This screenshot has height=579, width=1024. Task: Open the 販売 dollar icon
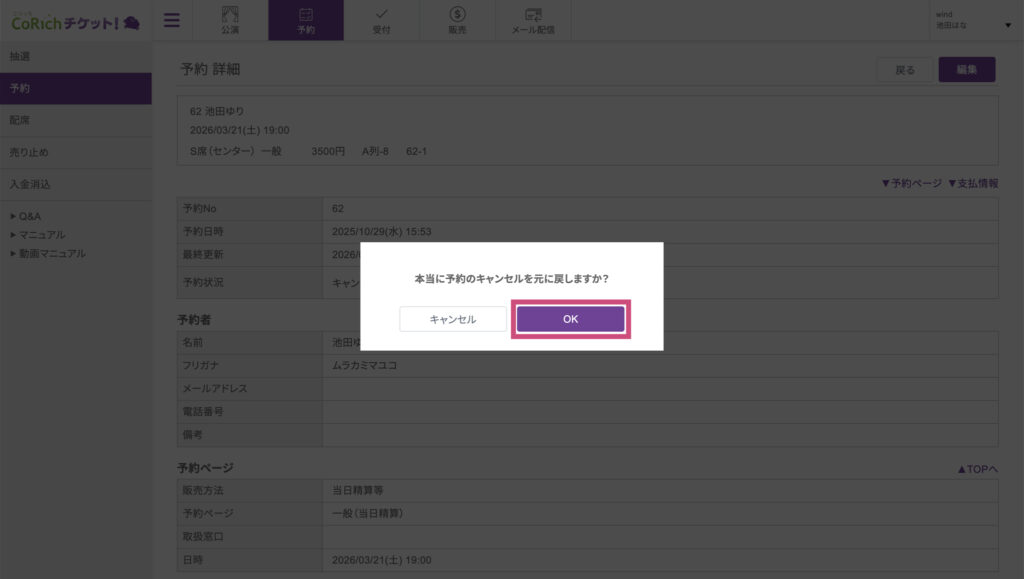tap(457, 20)
